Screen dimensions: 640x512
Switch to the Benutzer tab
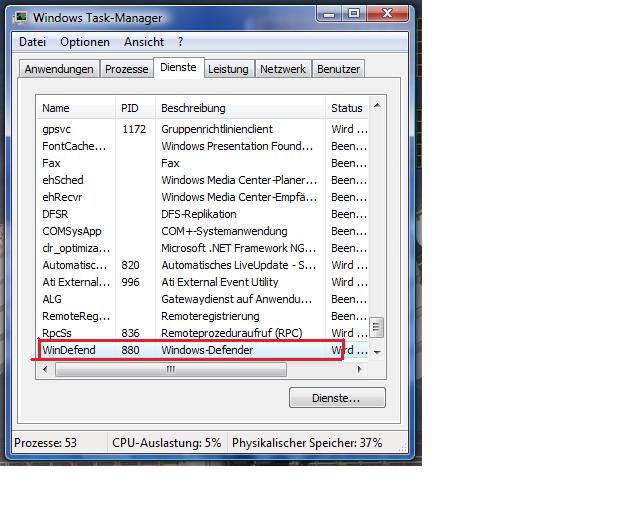338,69
